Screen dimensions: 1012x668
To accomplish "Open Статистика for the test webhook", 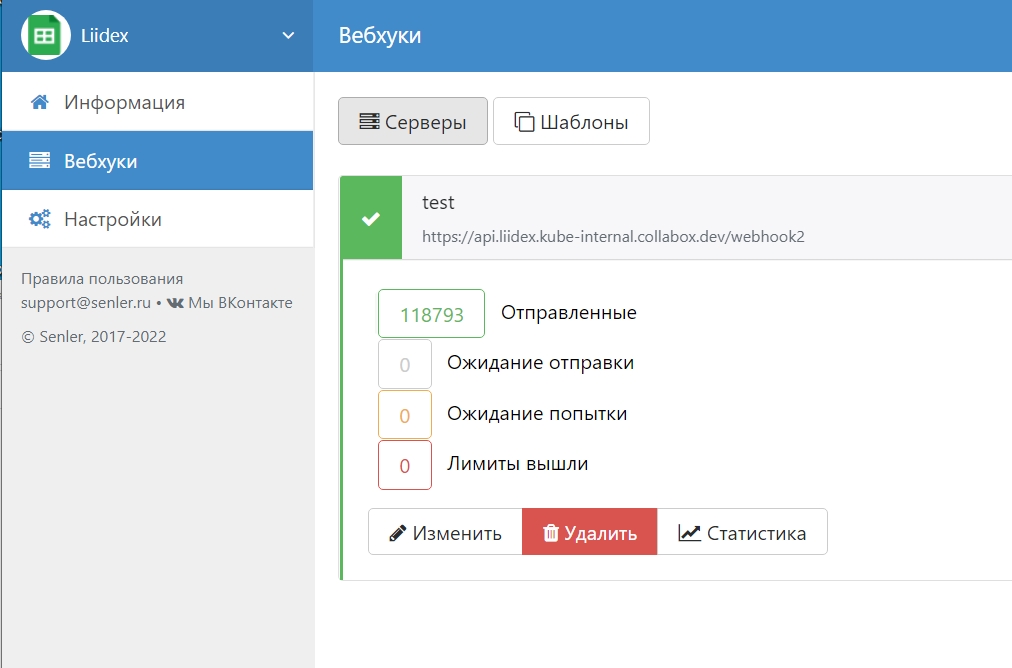I will click(742, 532).
